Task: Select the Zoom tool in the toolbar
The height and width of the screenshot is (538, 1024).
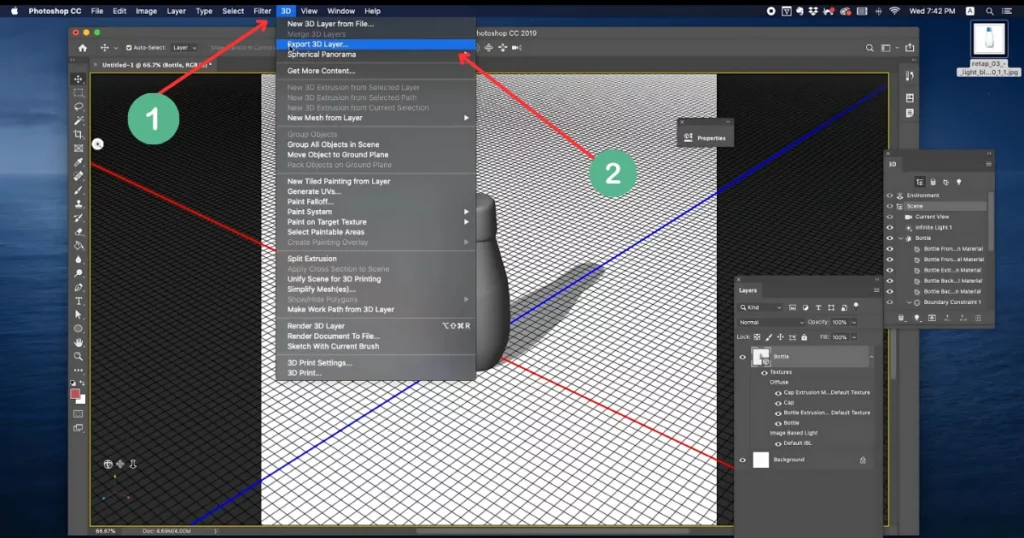Action: tap(78, 356)
